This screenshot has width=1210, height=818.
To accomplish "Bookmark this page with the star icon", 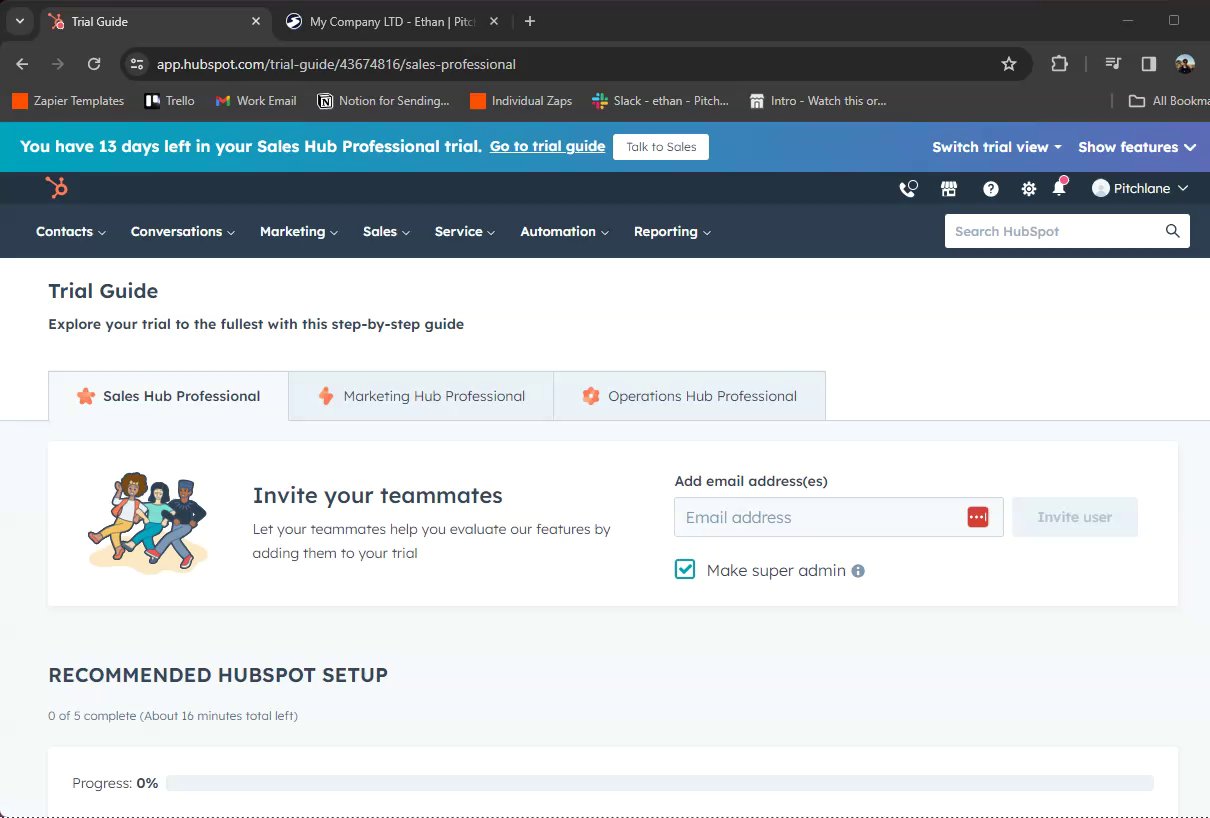I will tap(1009, 64).
